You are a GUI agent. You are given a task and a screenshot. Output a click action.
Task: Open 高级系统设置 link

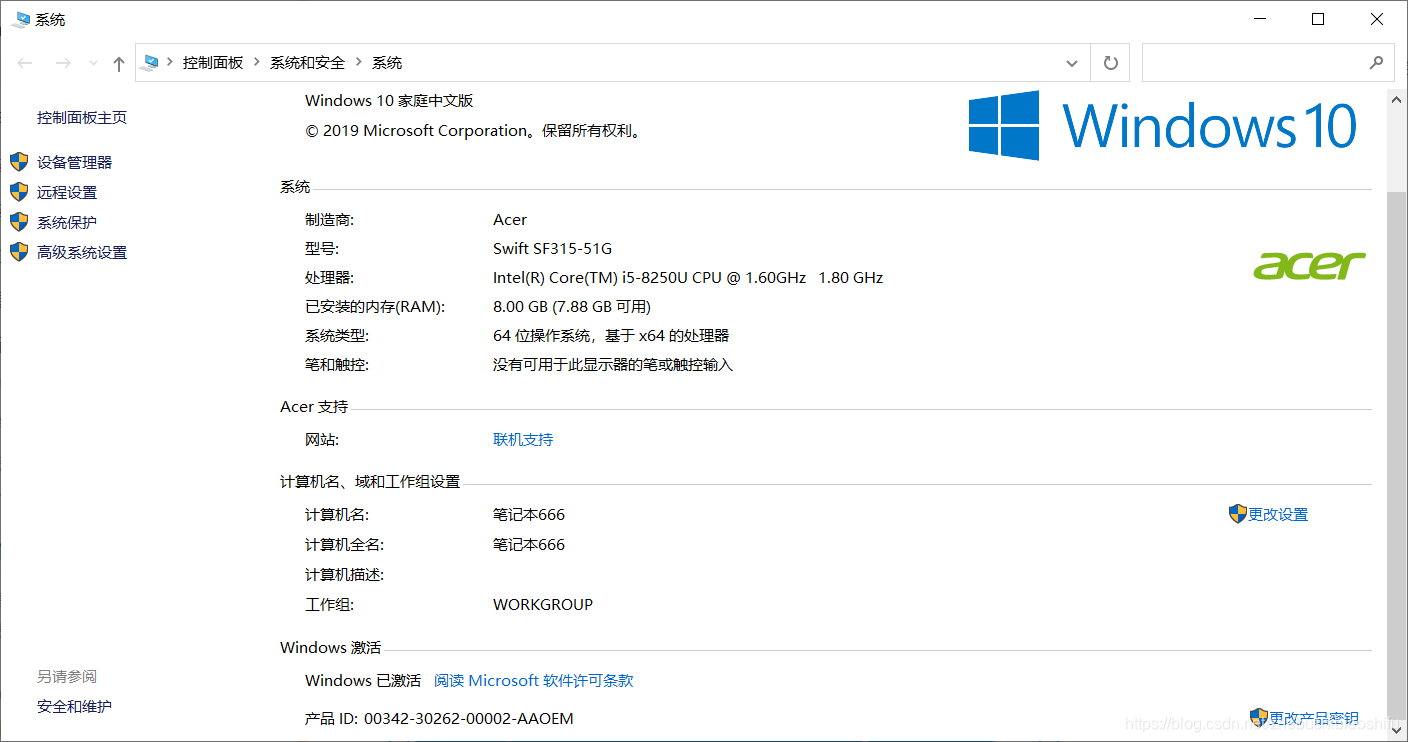[x=82, y=252]
